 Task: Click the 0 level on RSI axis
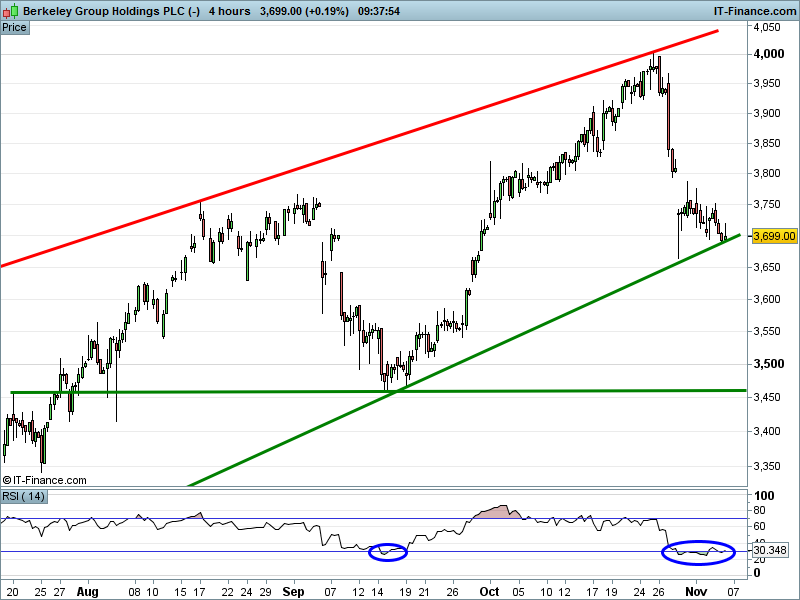(x=757, y=573)
